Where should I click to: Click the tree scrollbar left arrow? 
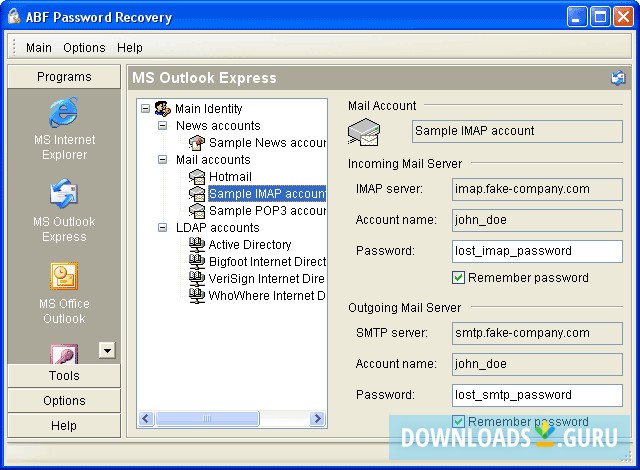146,418
